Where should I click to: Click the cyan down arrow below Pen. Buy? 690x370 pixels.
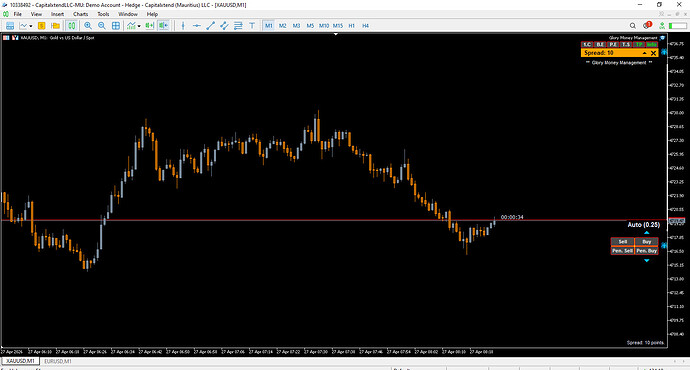pos(646,260)
